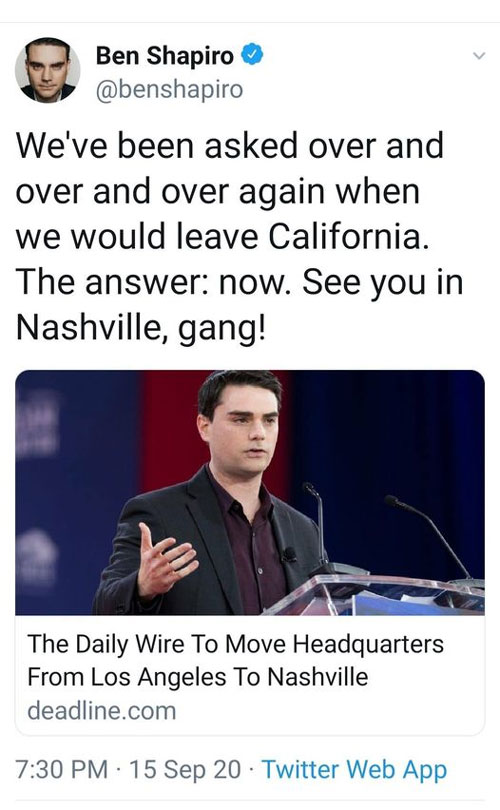
Task: Click the 15 Sep 20 date
Action: pyautogui.click(x=185, y=769)
